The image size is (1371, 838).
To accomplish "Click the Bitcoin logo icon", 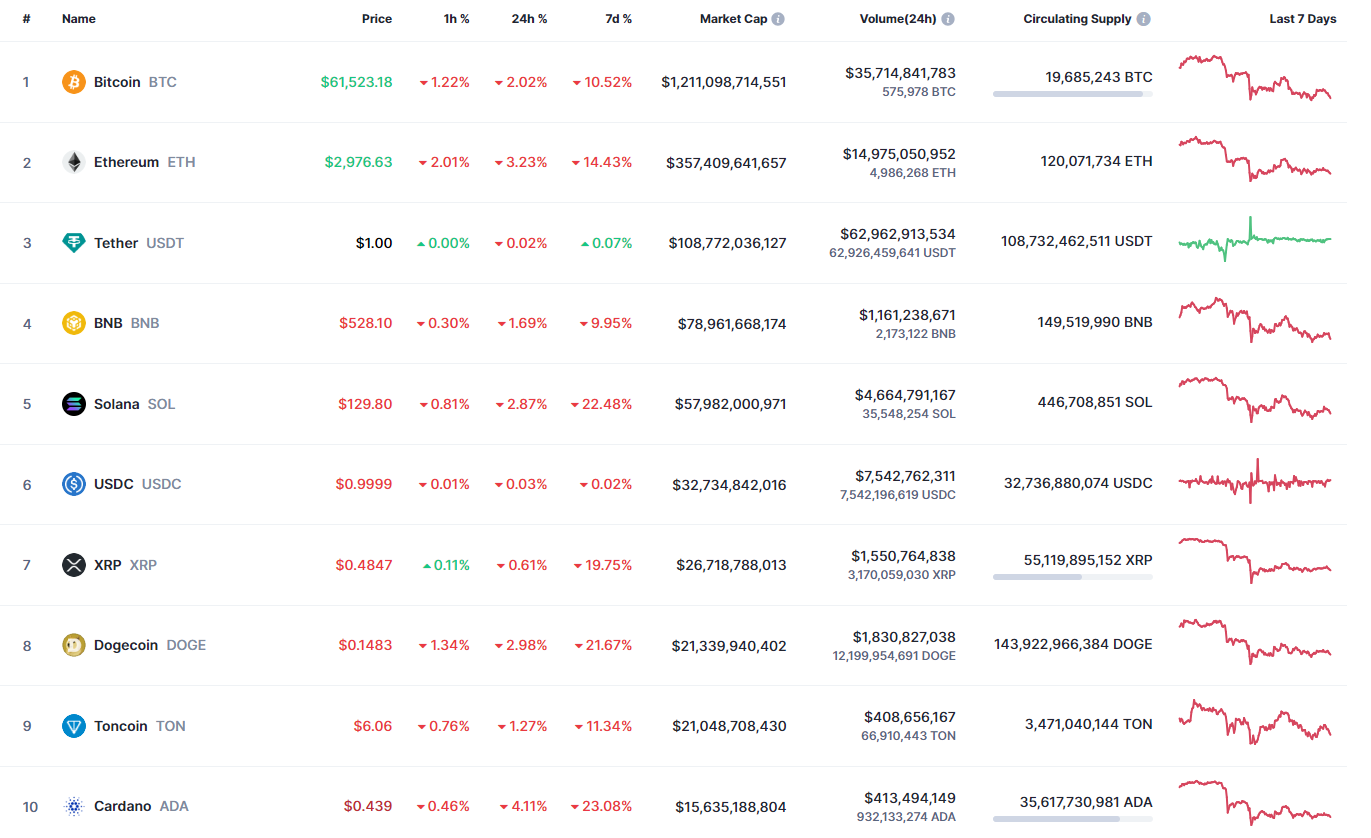I will 74,82.
